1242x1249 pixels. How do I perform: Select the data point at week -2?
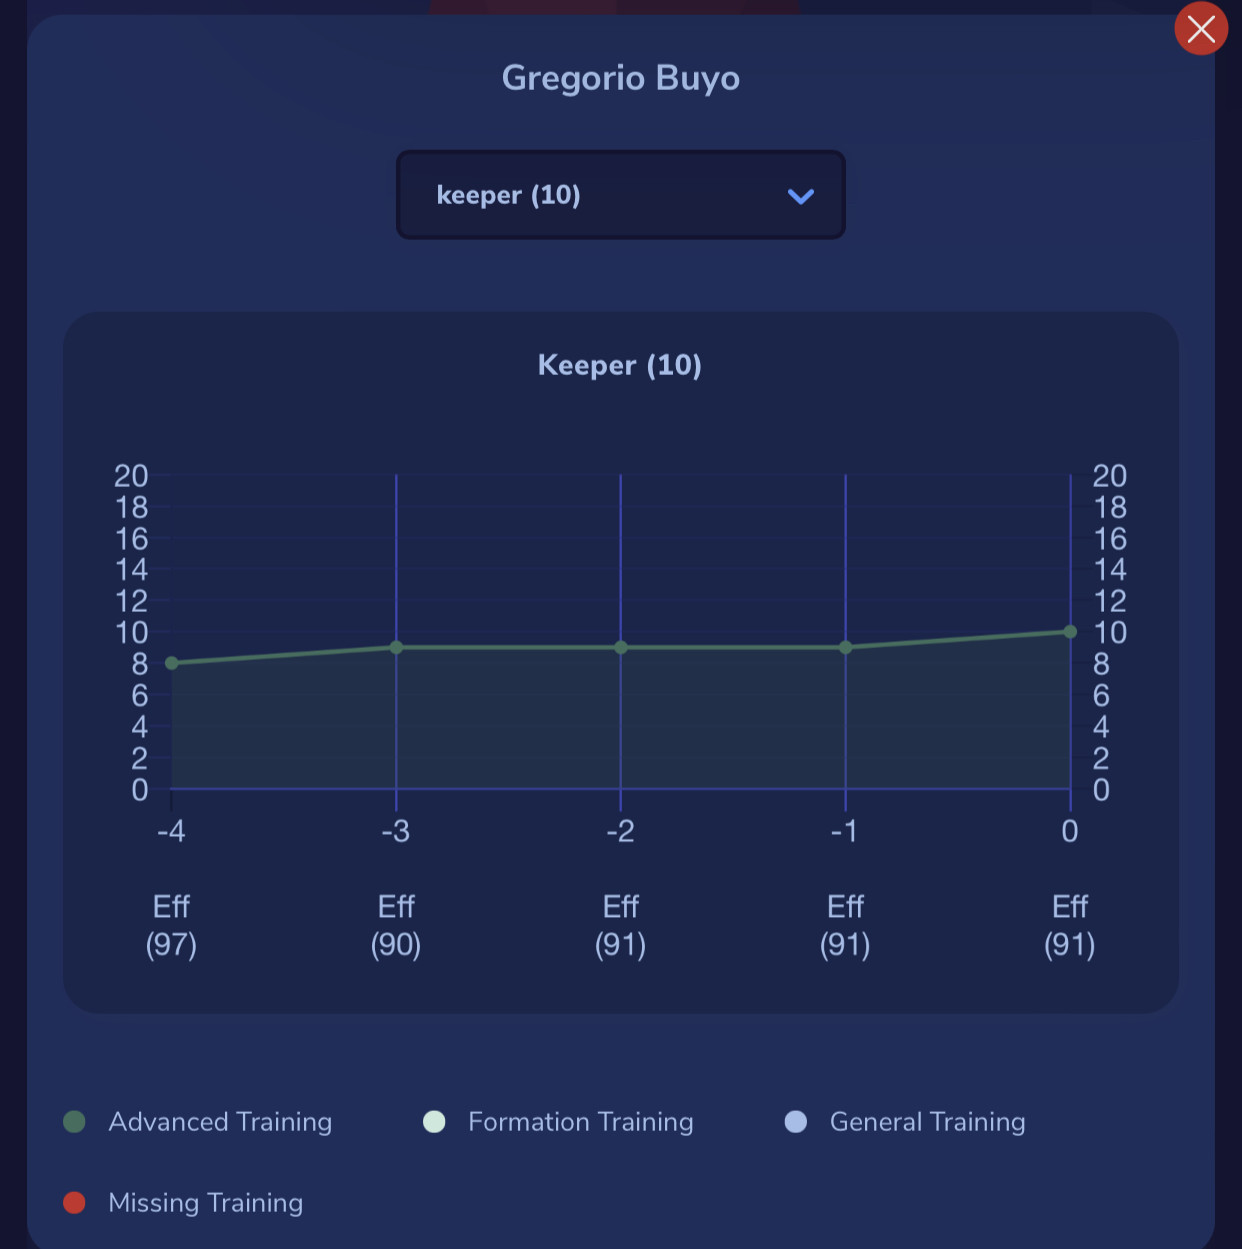pos(621,648)
